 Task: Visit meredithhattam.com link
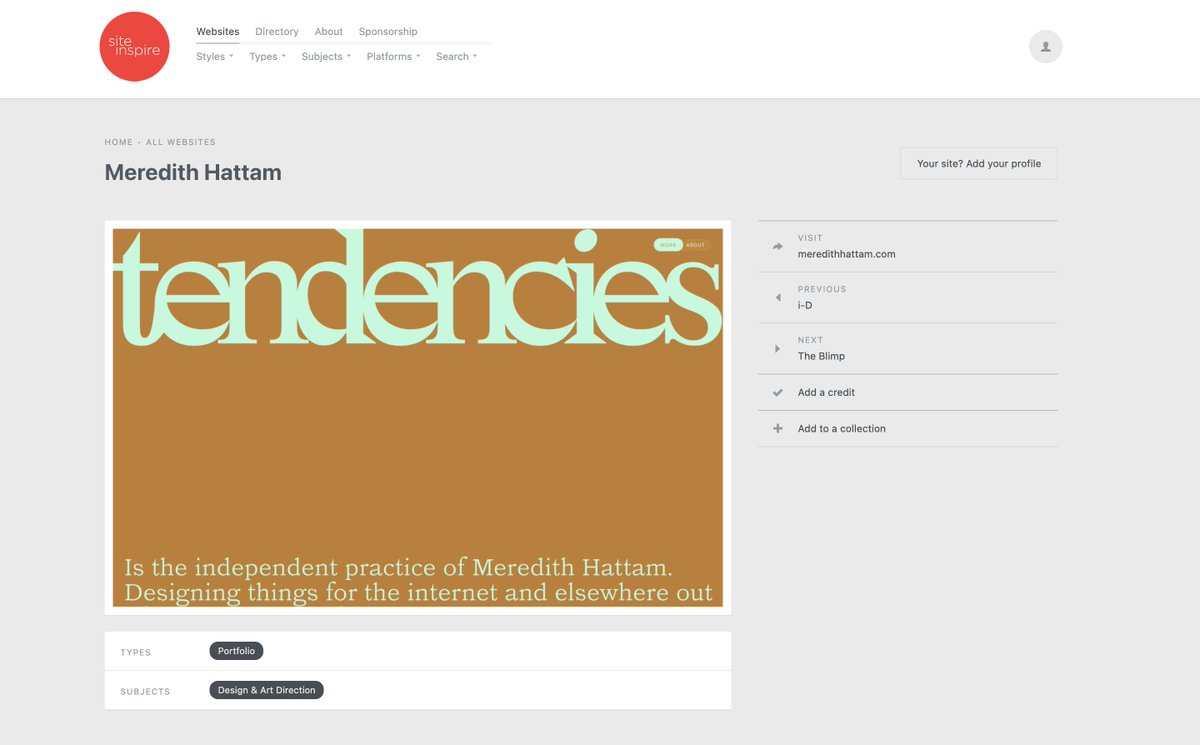click(x=847, y=254)
